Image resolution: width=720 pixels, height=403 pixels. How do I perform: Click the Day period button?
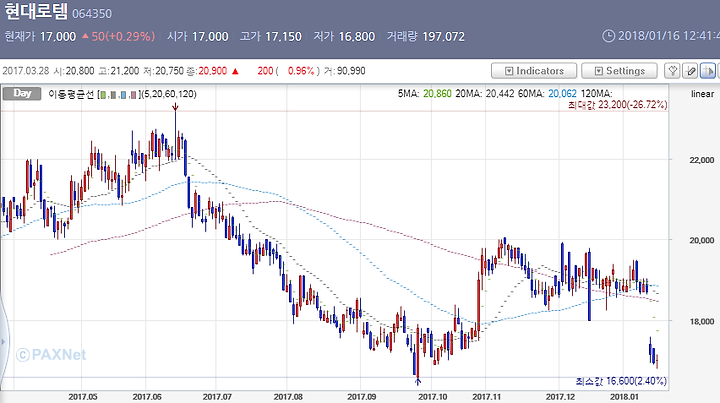[x=22, y=94]
